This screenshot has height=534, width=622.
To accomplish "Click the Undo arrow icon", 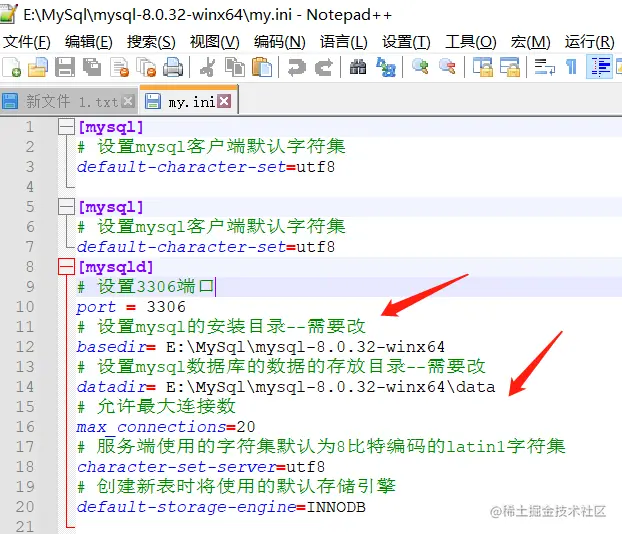I will (296, 67).
